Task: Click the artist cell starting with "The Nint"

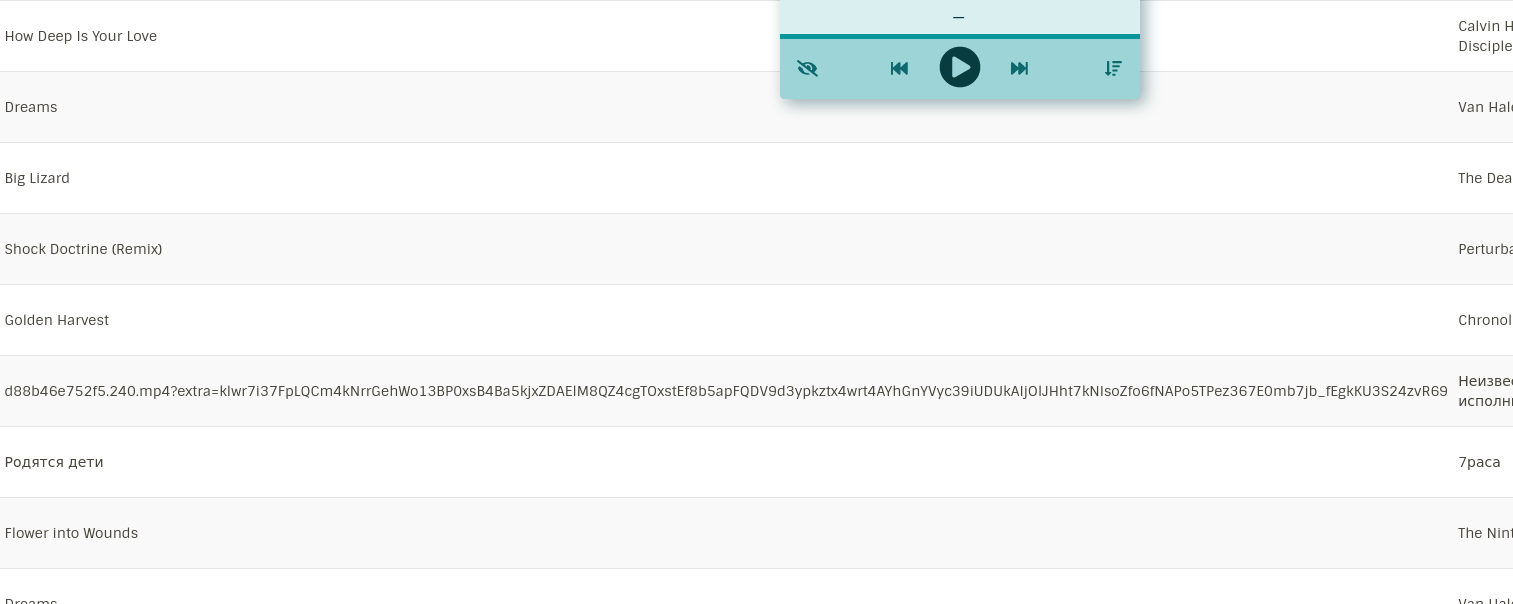Action: click(x=1485, y=533)
